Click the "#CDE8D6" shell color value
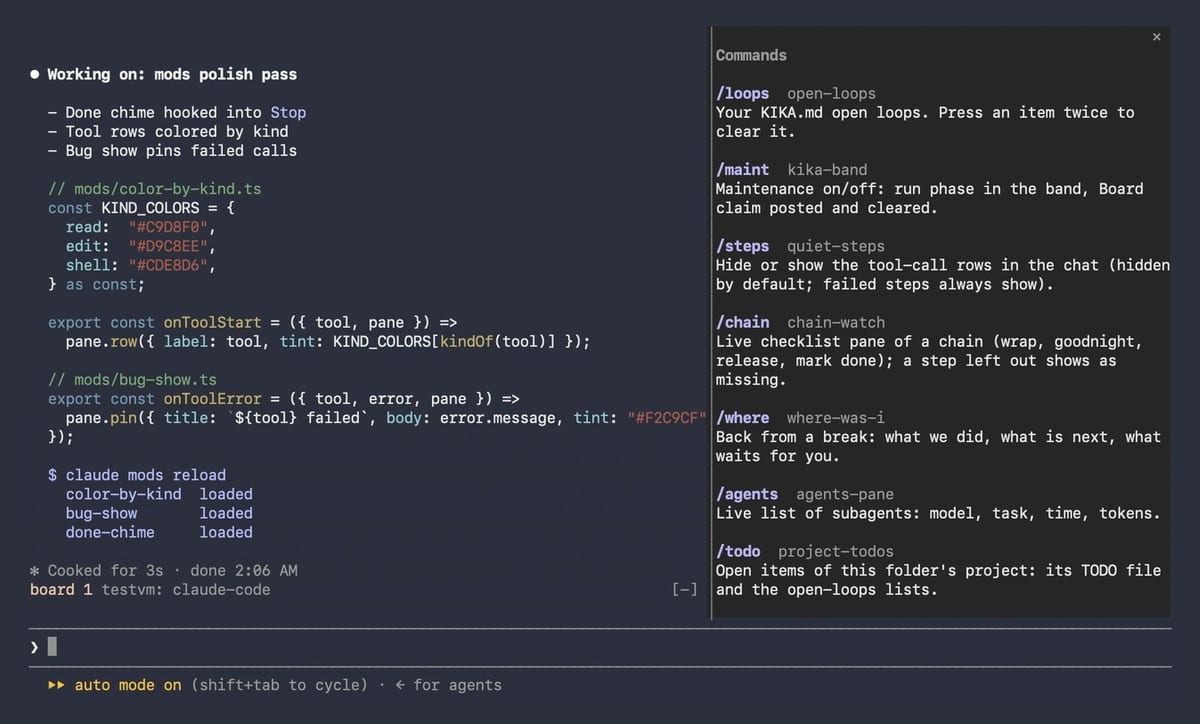 tap(168, 265)
